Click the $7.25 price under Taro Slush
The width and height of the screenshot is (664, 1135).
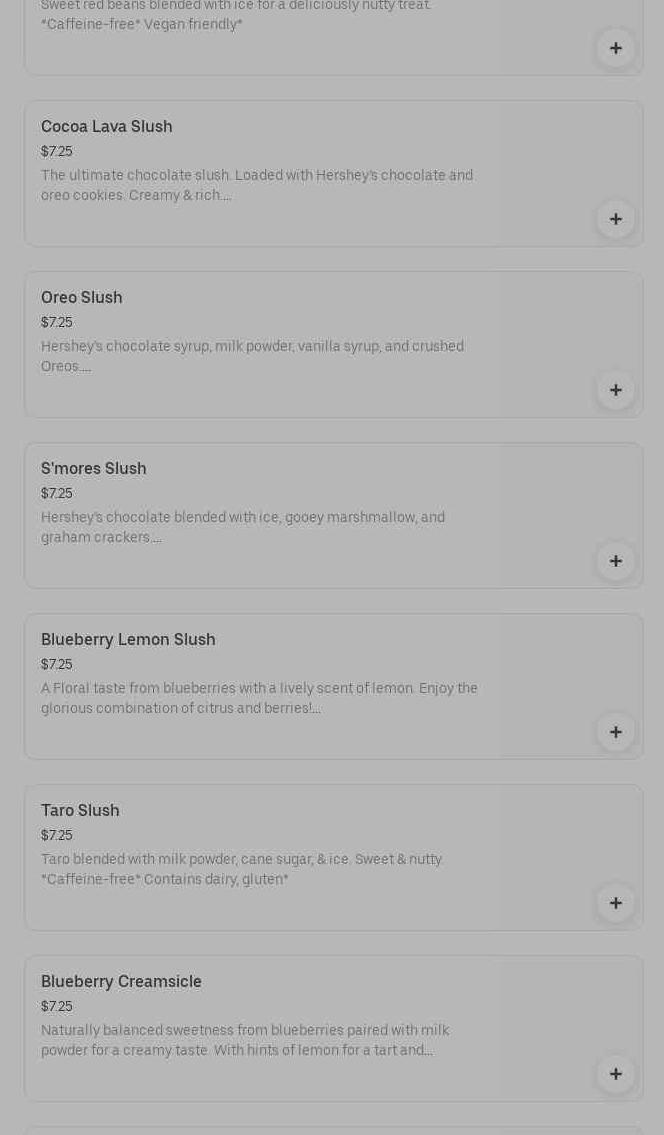57,835
